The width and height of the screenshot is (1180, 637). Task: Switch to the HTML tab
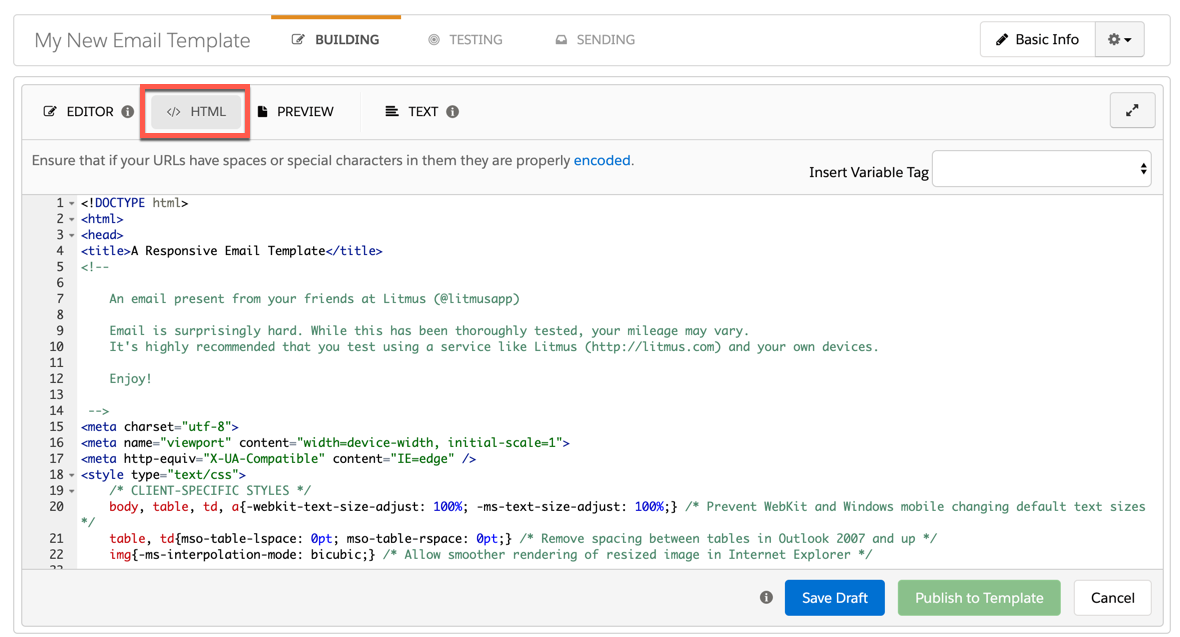[x=196, y=112]
